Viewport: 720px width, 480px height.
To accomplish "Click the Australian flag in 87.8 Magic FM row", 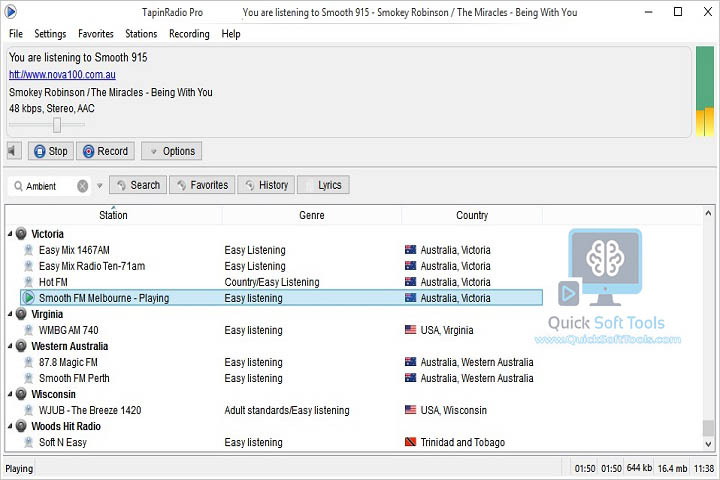I will pyautogui.click(x=411, y=361).
